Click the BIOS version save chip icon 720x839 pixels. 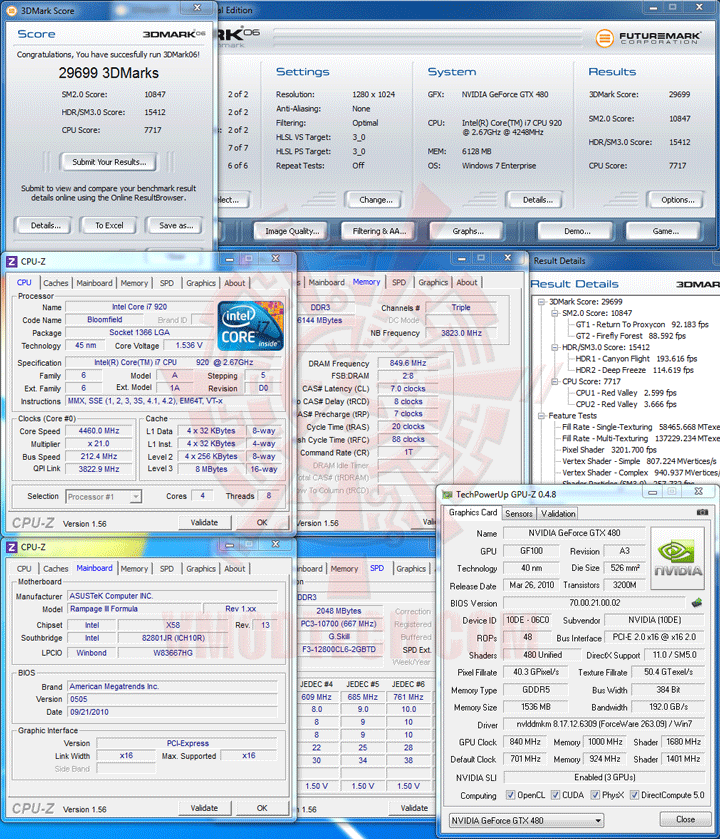pyautogui.click(x=696, y=603)
